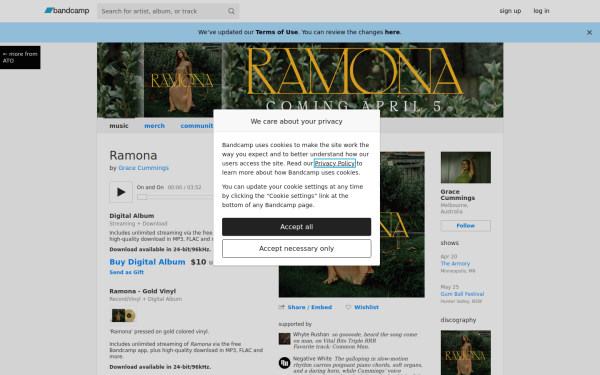The height and width of the screenshot is (375, 600).
Task: Click supporter name Whyte Rushan
Action: (x=311, y=334)
